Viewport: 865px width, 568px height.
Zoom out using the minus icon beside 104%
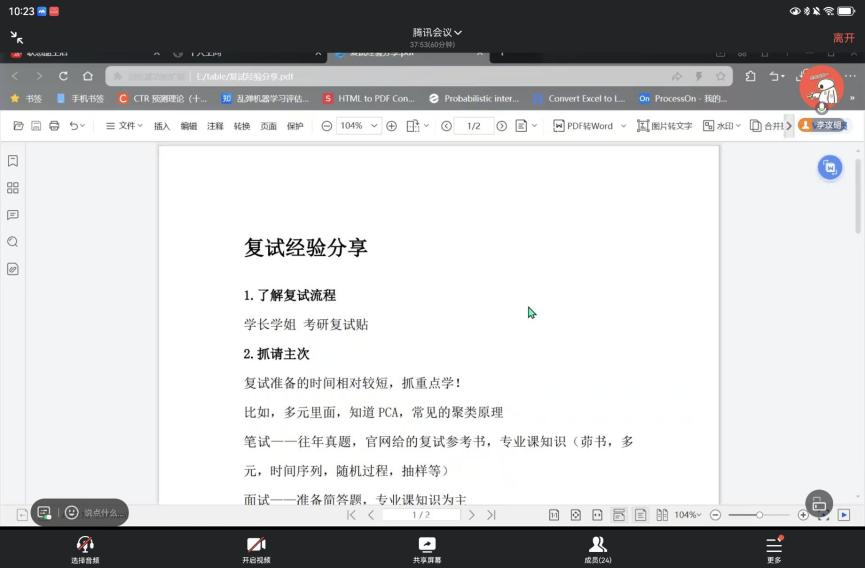point(327,126)
